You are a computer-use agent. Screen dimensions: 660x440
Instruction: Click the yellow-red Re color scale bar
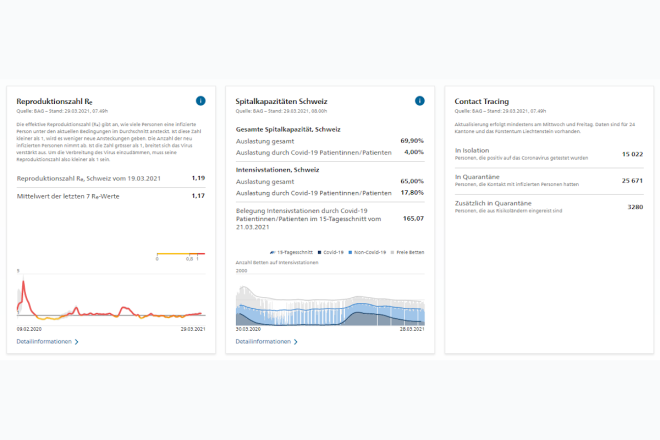coord(181,254)
